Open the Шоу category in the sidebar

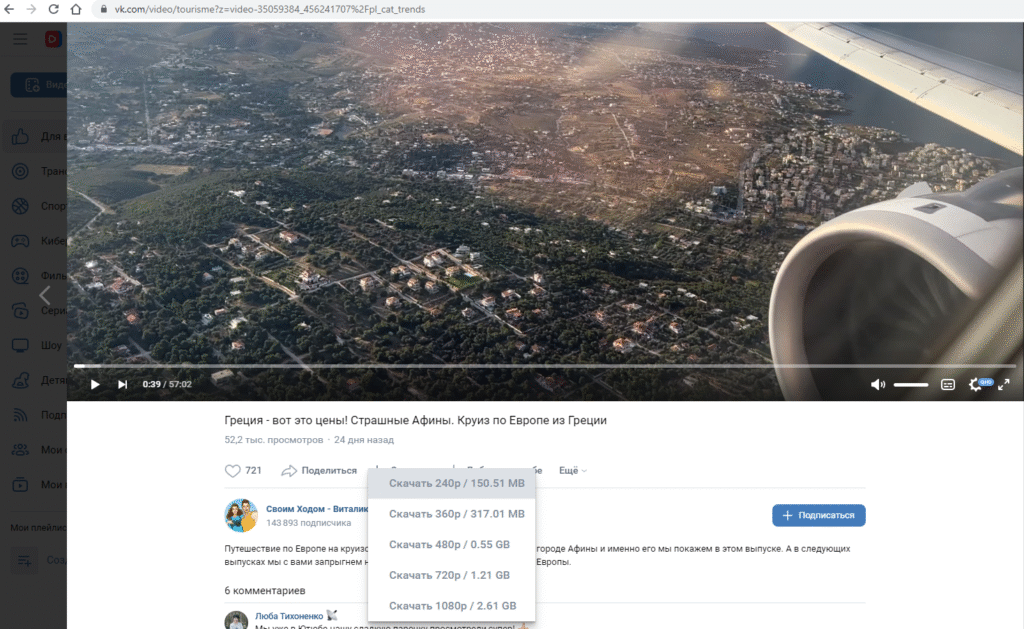tap(20, 344)
